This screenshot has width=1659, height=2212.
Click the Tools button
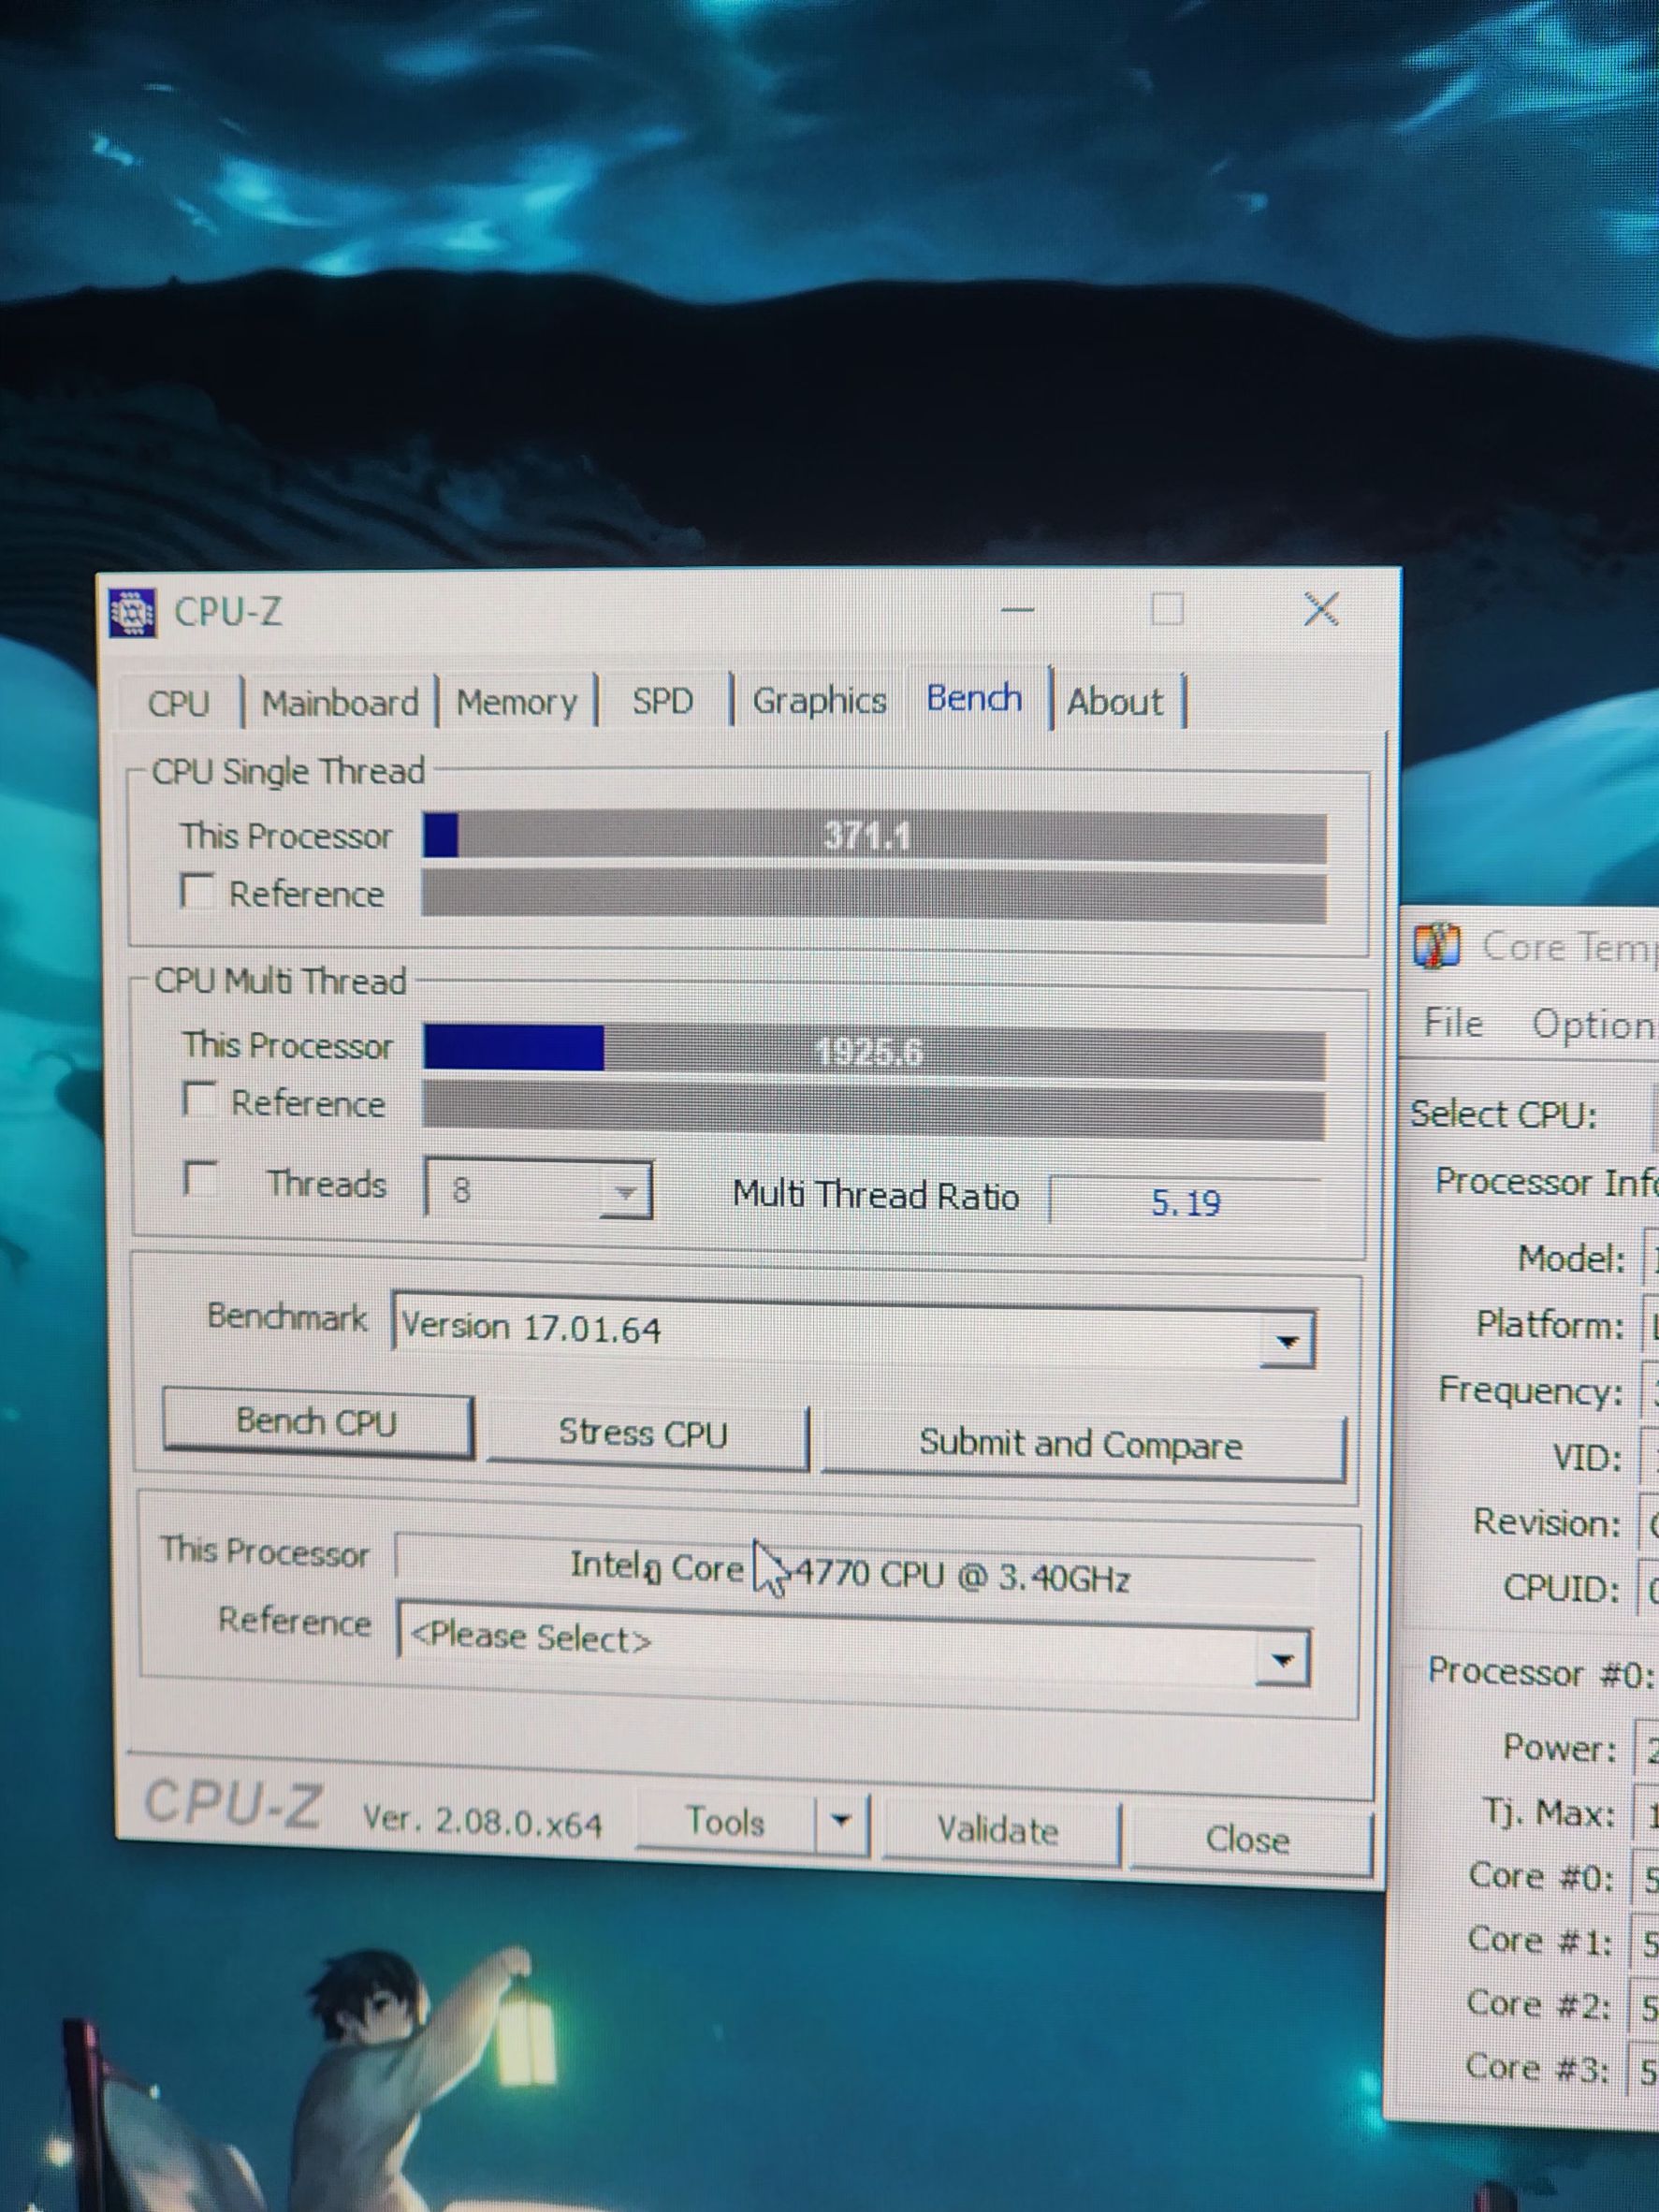(725, 1821)
